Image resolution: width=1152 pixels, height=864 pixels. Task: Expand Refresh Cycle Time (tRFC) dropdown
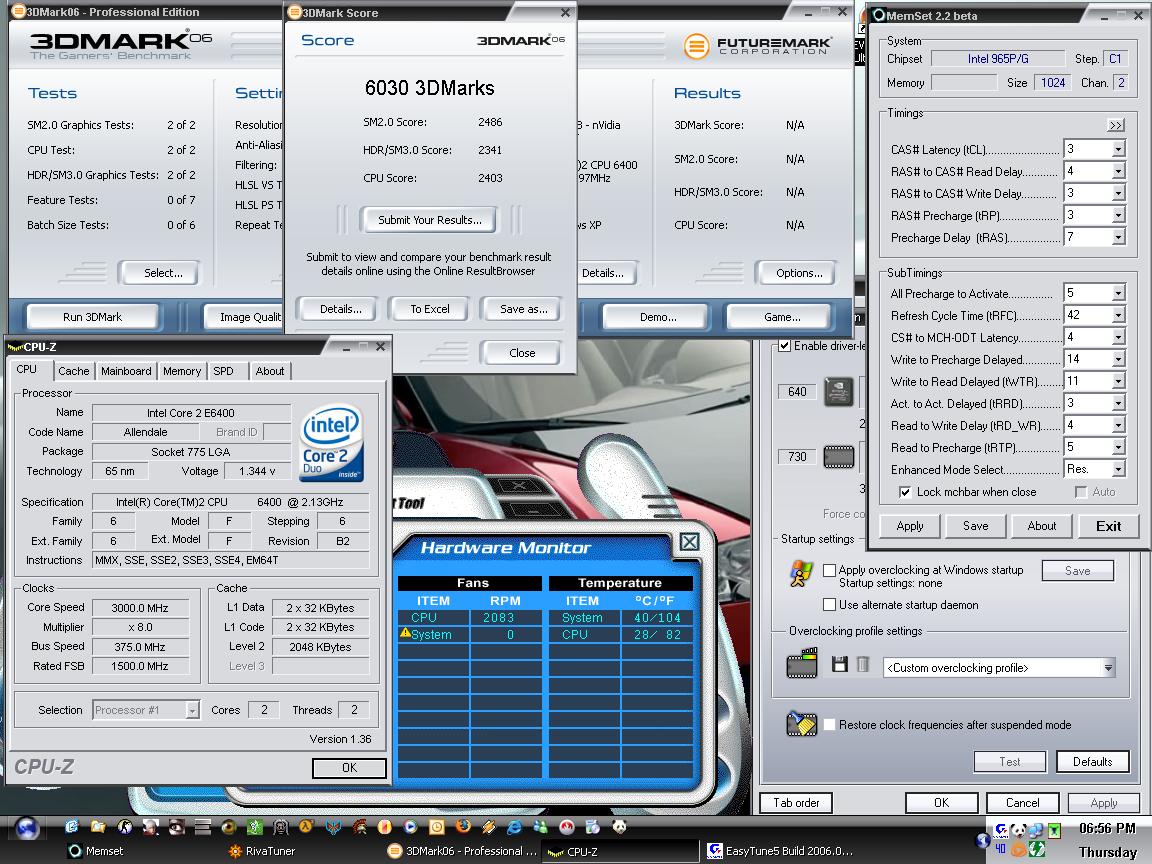1117,316
